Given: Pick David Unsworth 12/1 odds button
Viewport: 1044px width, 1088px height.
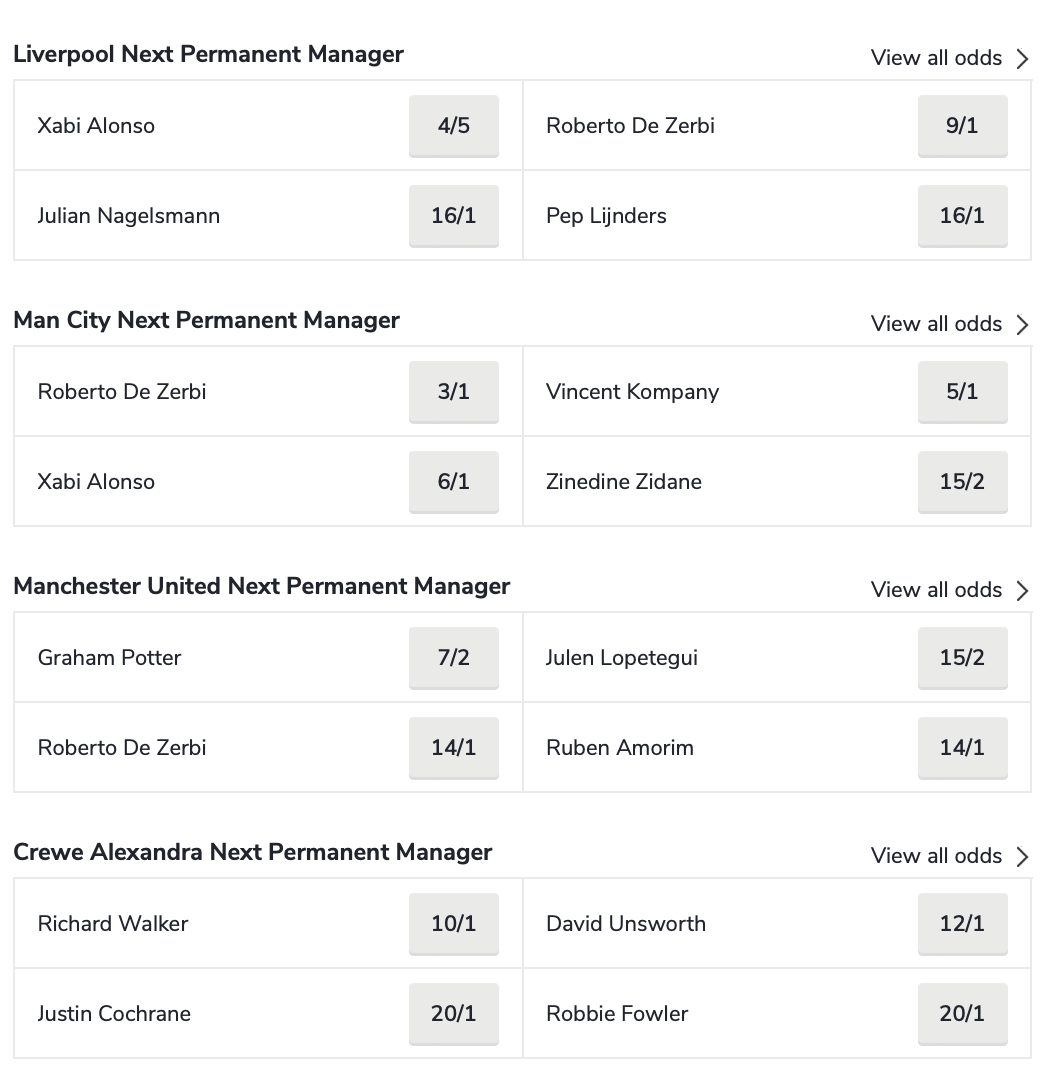Looking at the screenshot, I should (962, 924).
